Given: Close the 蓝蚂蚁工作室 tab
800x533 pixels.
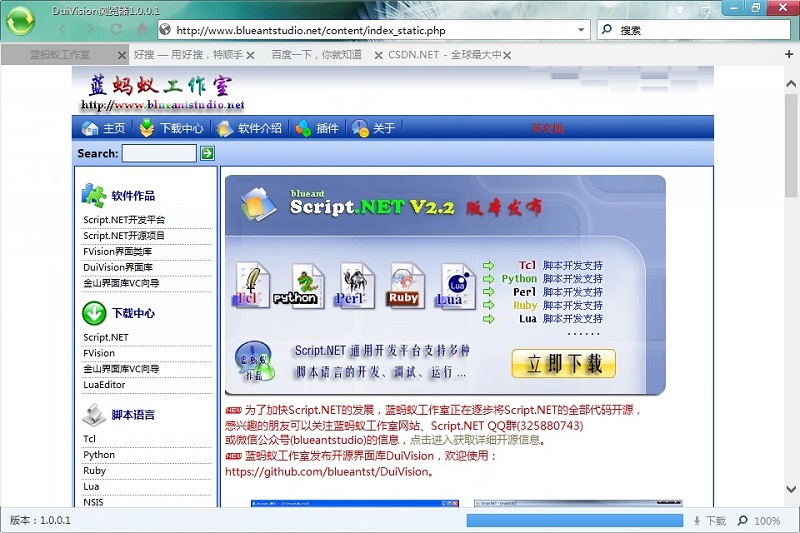Looking at the screenshot, I should click(122, 55).
